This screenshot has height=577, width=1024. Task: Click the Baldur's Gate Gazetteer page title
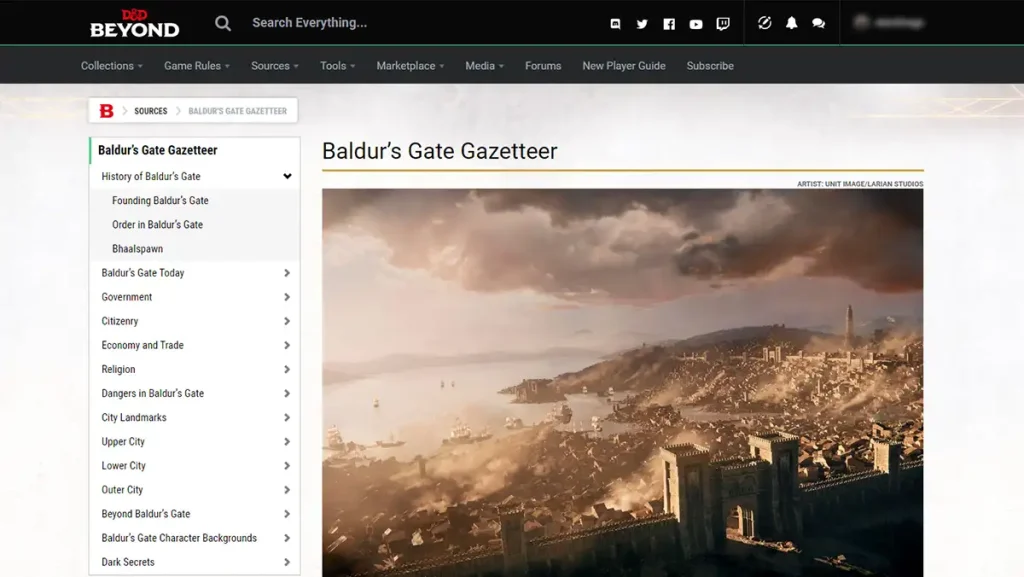coord(440,151)
